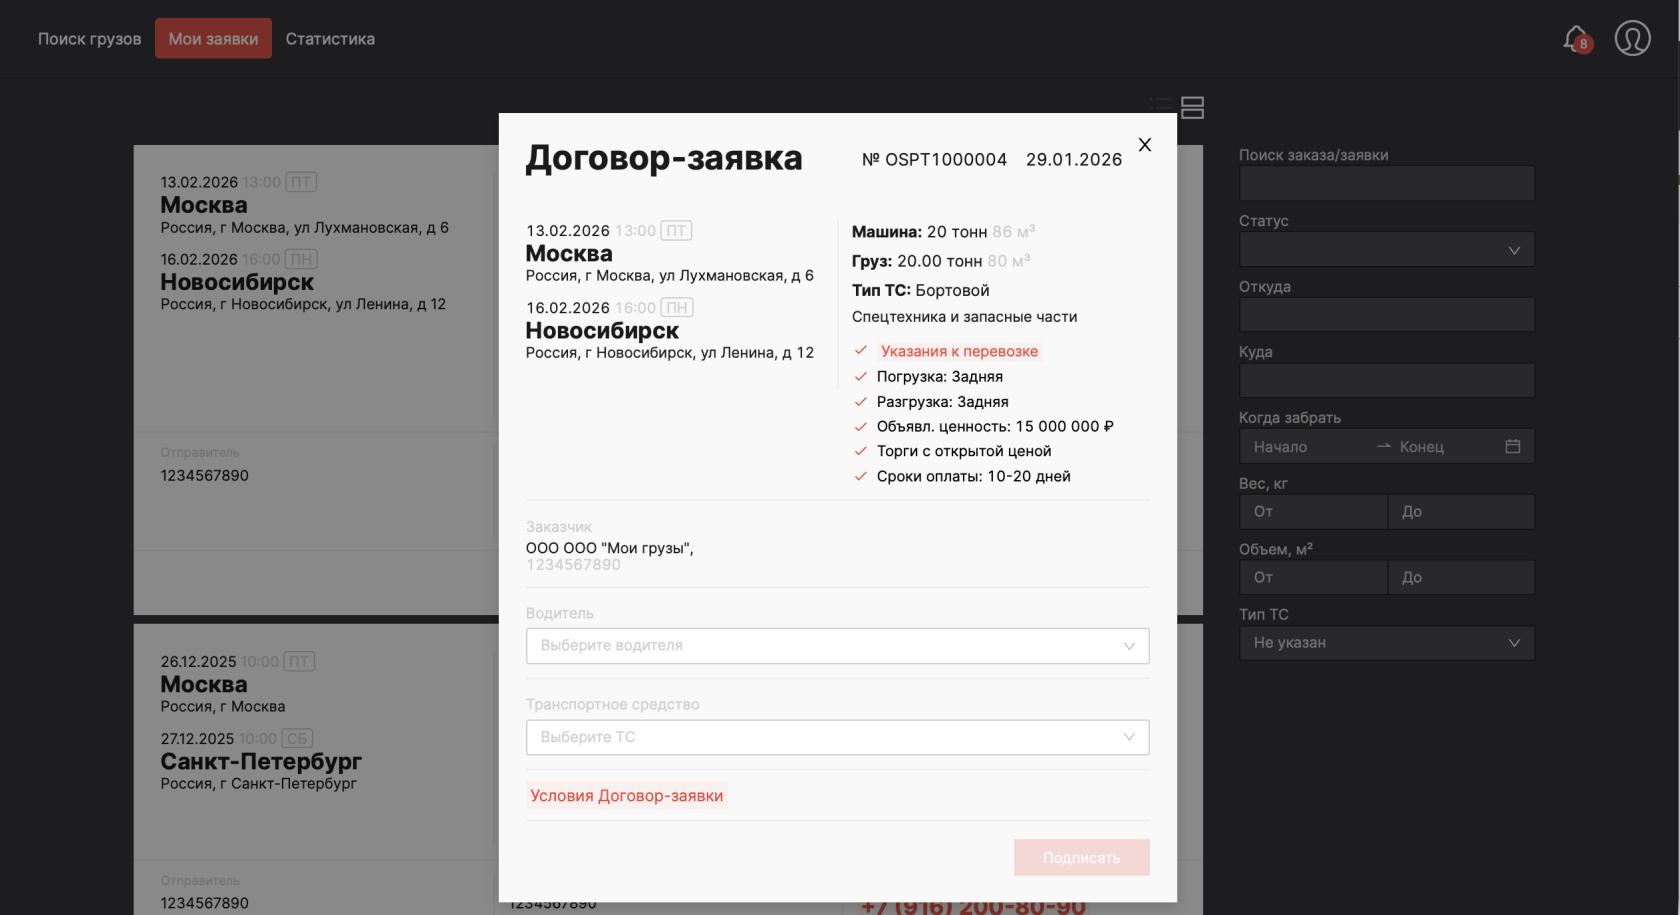This screenshot has height=915, width=1680.
Task: Expand the Статус filter dropdown
Action: coord(1386,249)
